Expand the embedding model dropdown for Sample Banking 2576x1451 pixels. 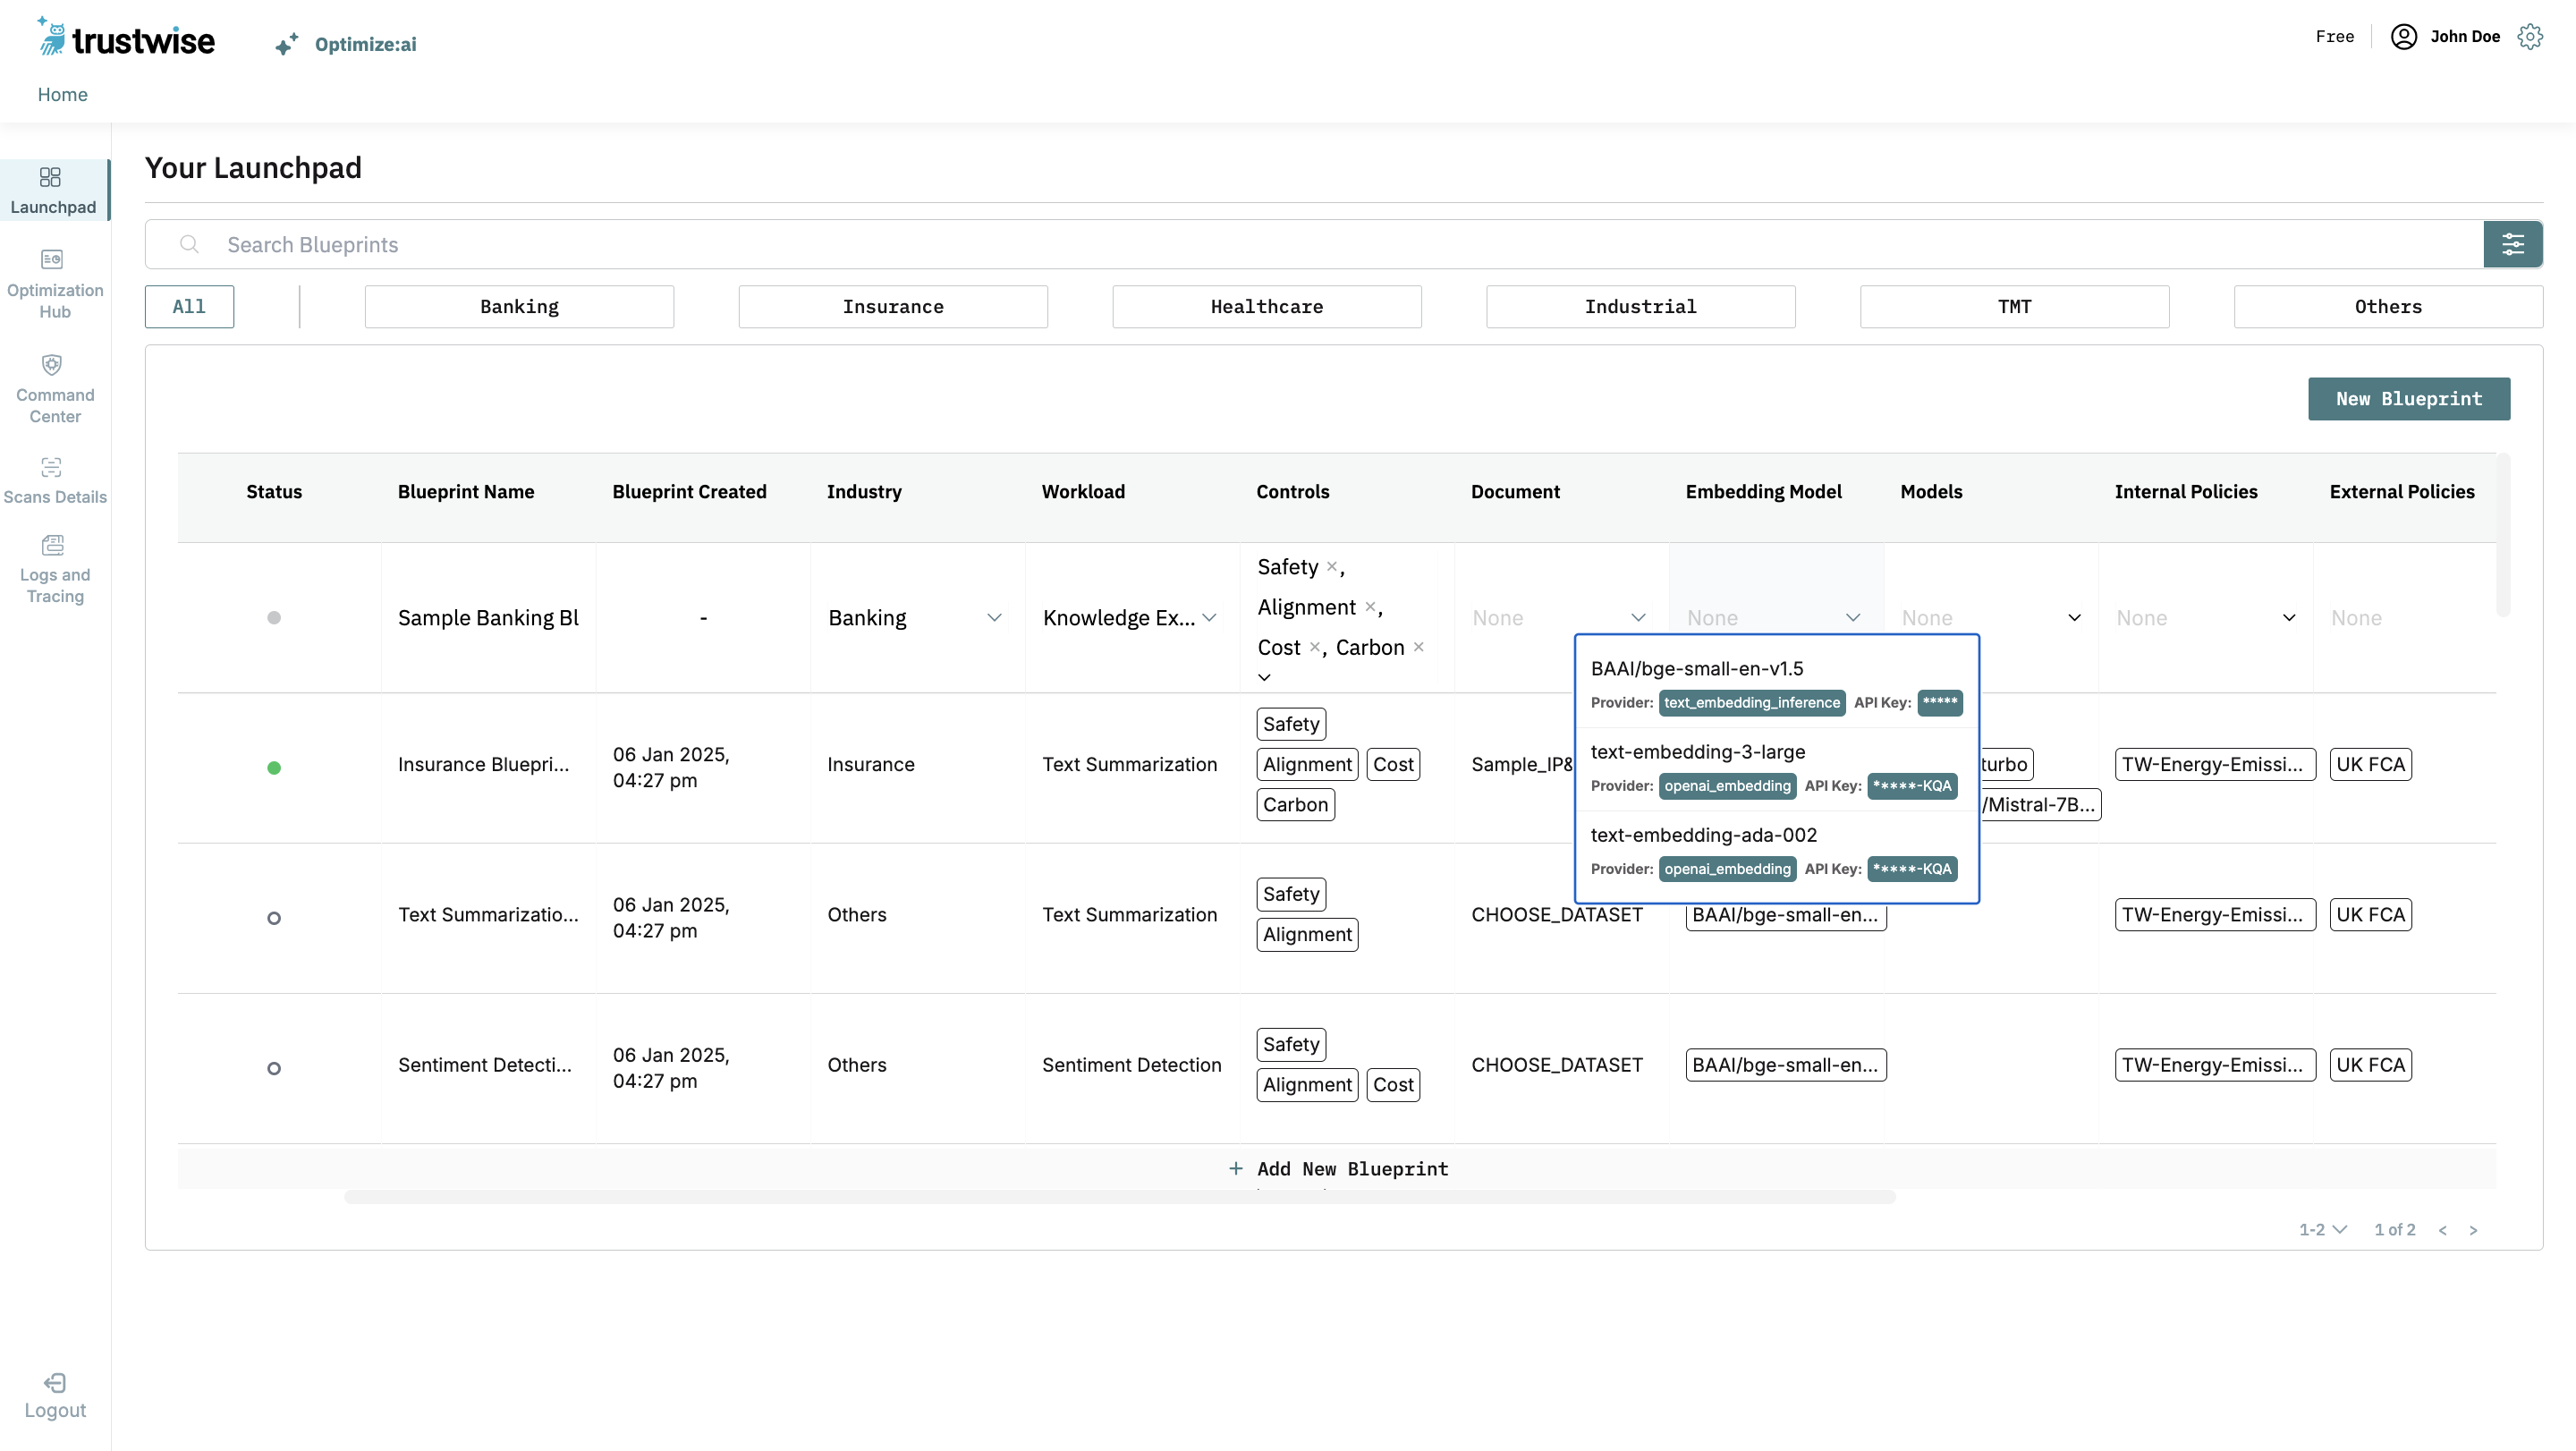coord(1852,617)
